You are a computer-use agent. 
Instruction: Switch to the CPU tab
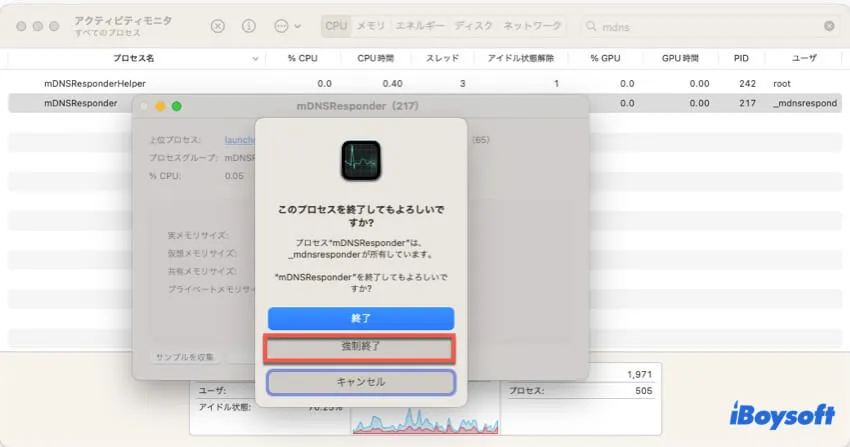pyautogui.click(x=336, y=26)
